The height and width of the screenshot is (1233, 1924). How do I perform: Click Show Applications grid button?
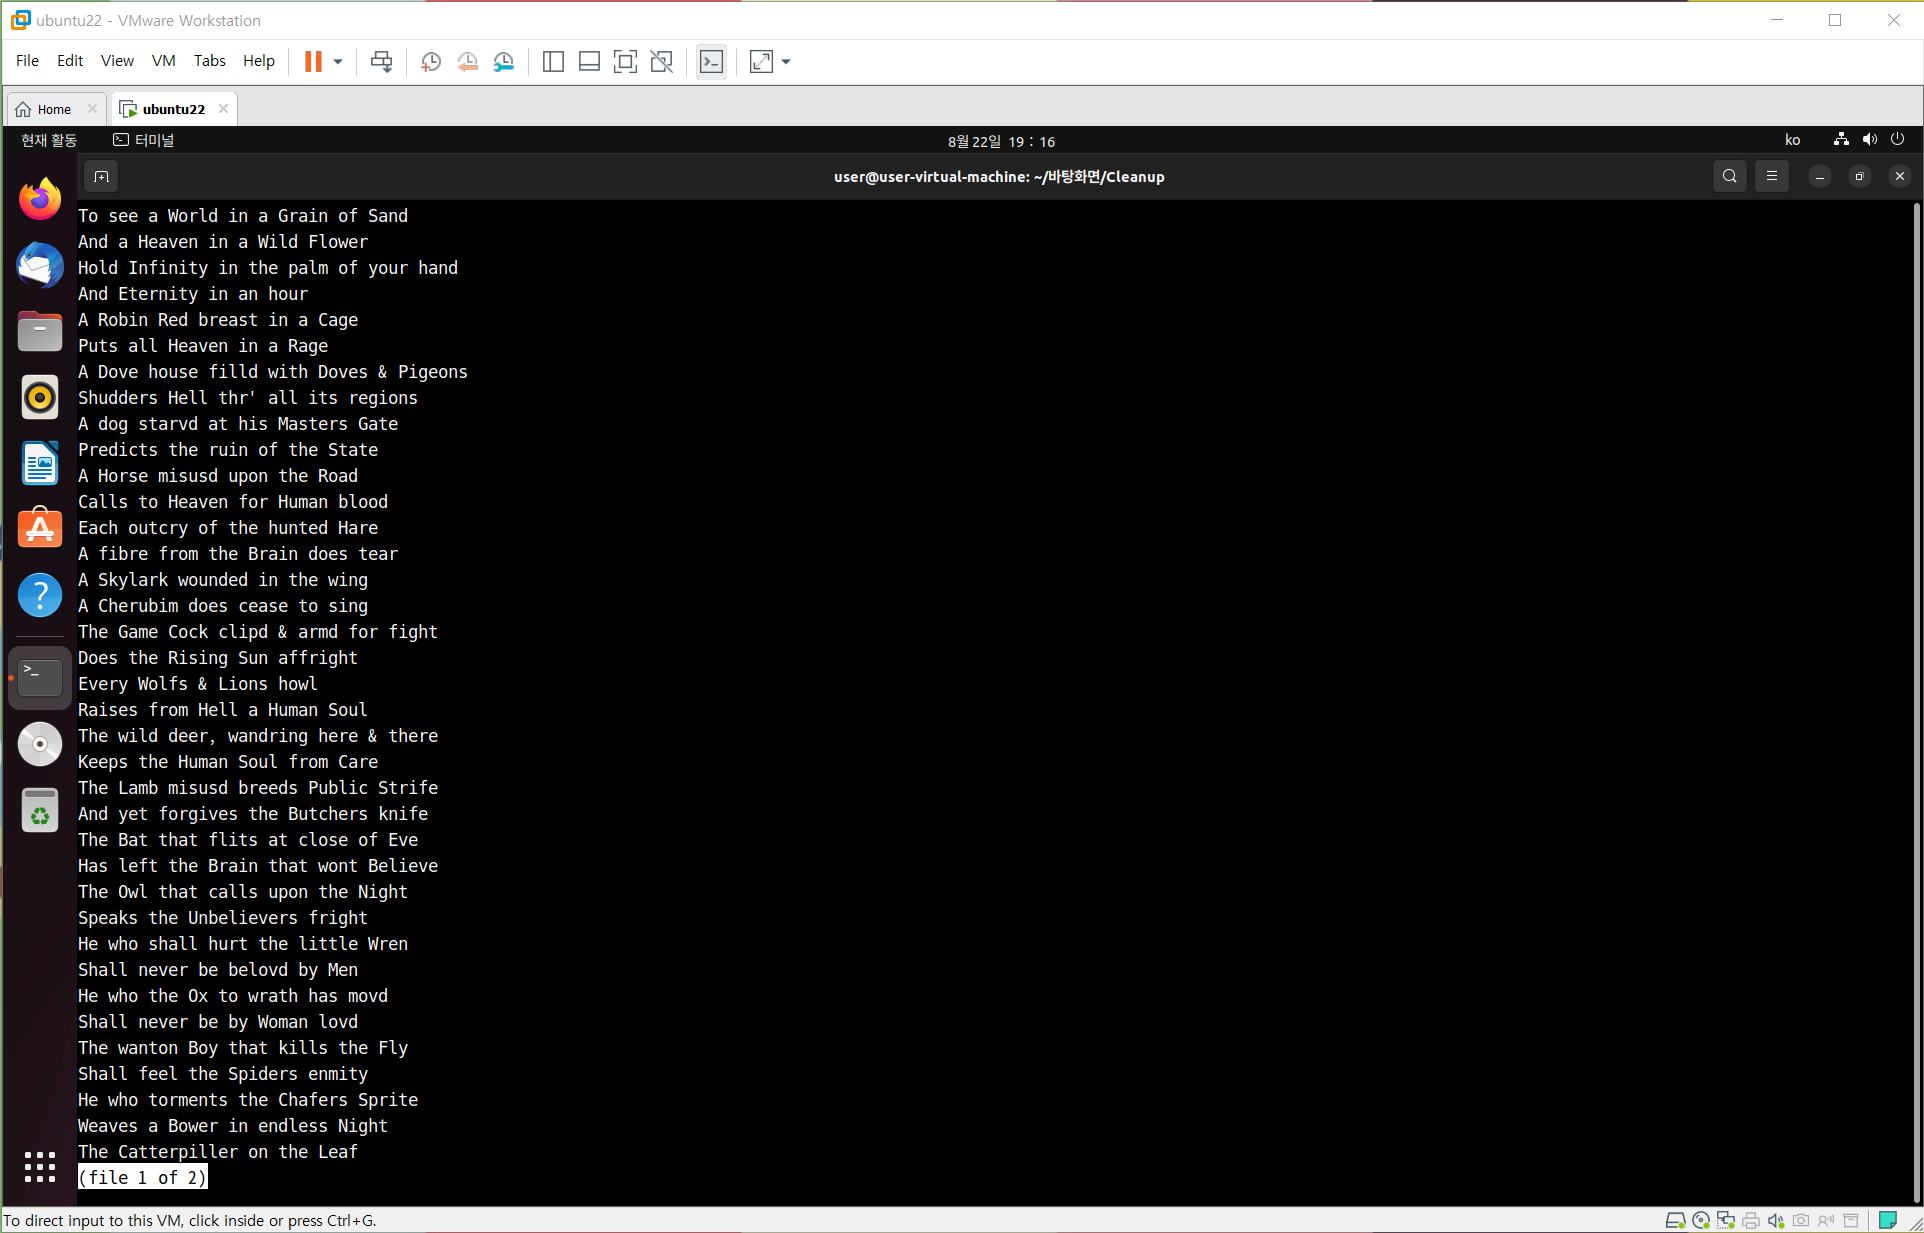tap(40, 1166)
